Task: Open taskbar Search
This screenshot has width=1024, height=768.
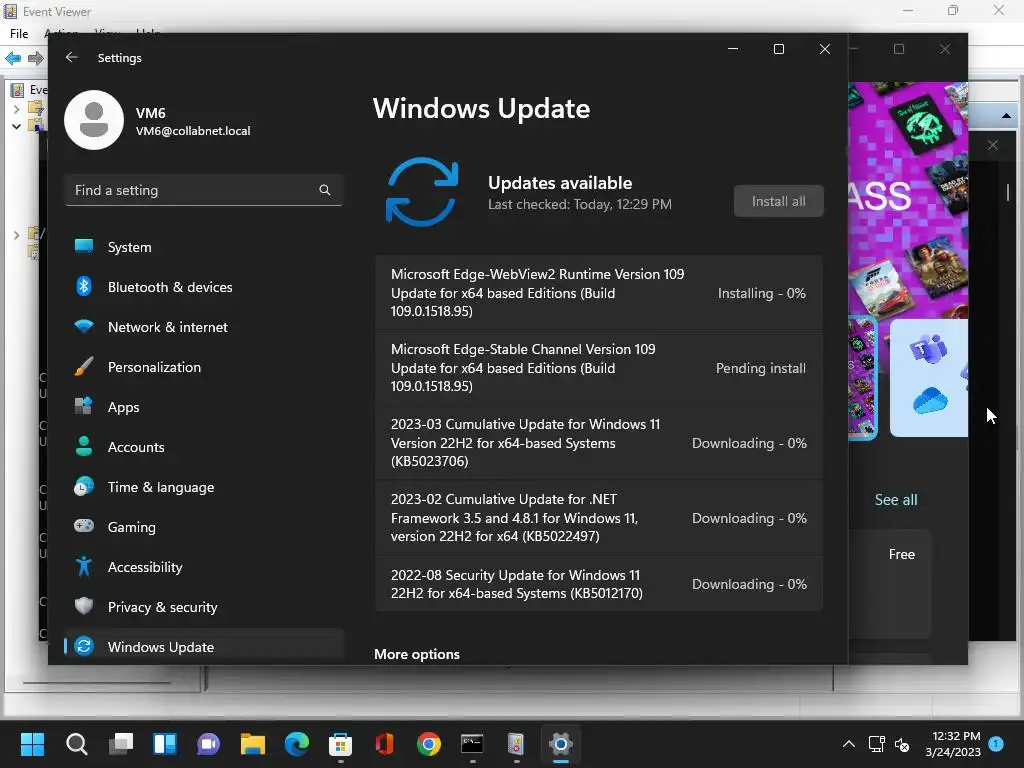Action: [x=76, y=744]
